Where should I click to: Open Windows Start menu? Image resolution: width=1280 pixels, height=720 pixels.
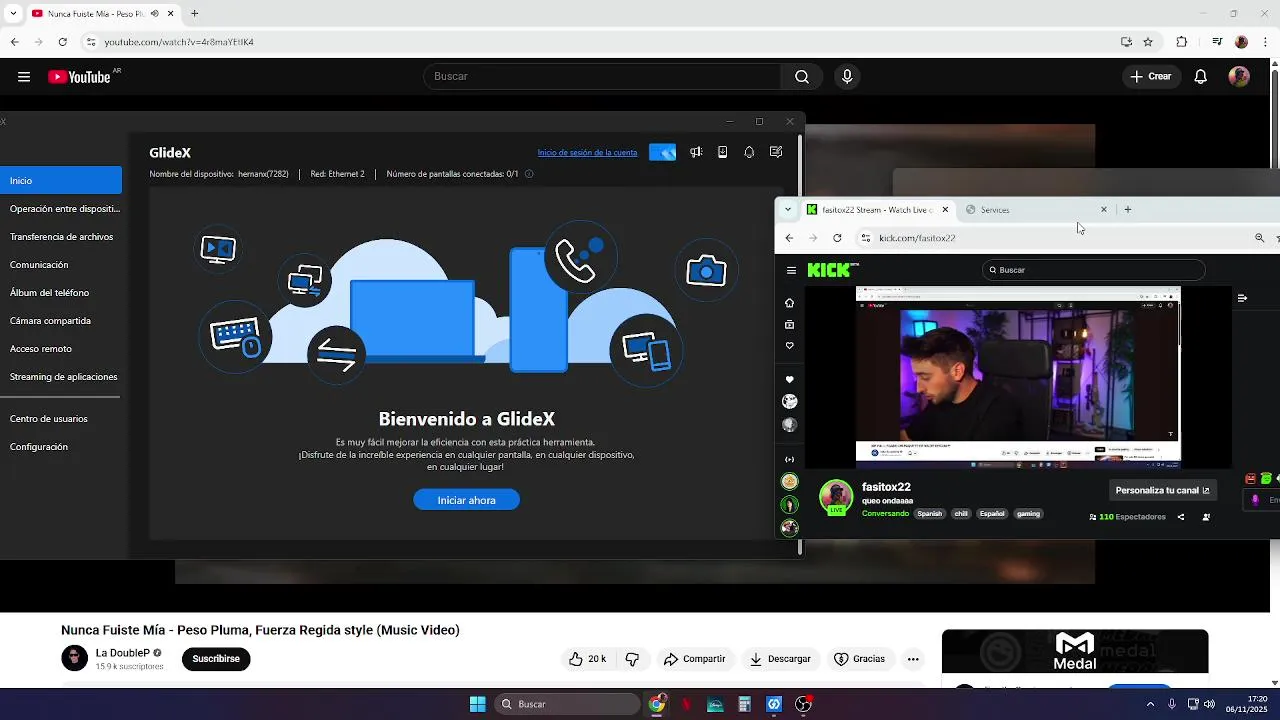478,704
